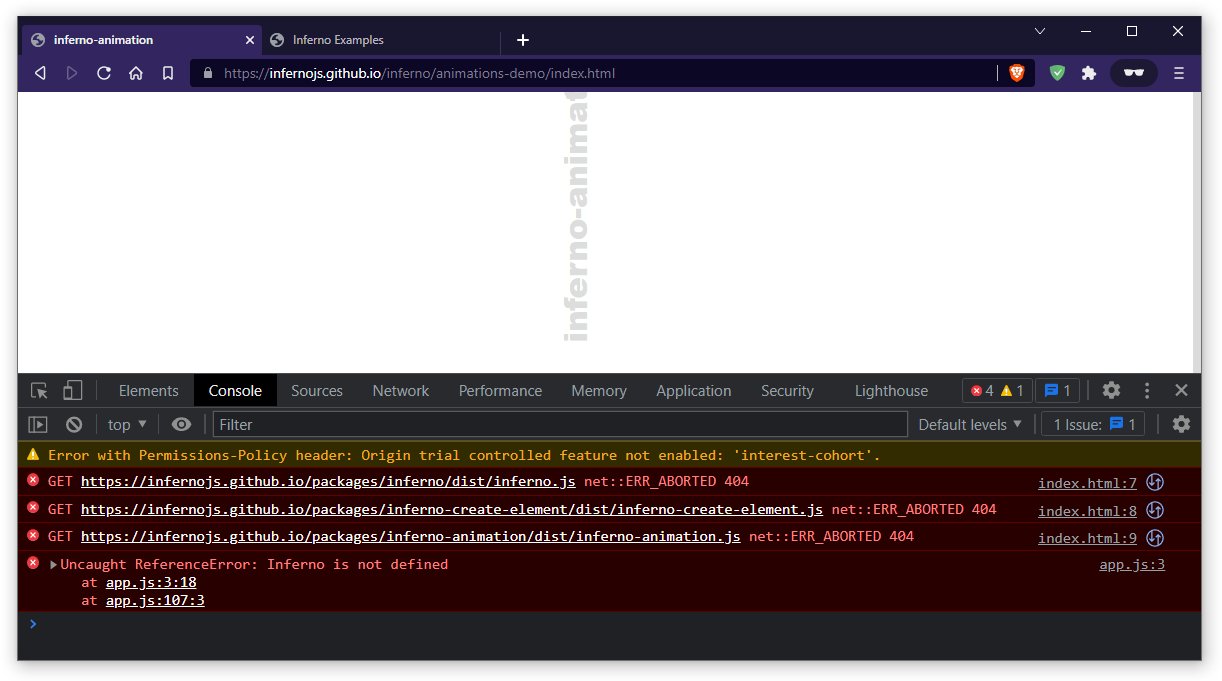
Task: Click the page vertical scrollbar
Action: 1197,232
